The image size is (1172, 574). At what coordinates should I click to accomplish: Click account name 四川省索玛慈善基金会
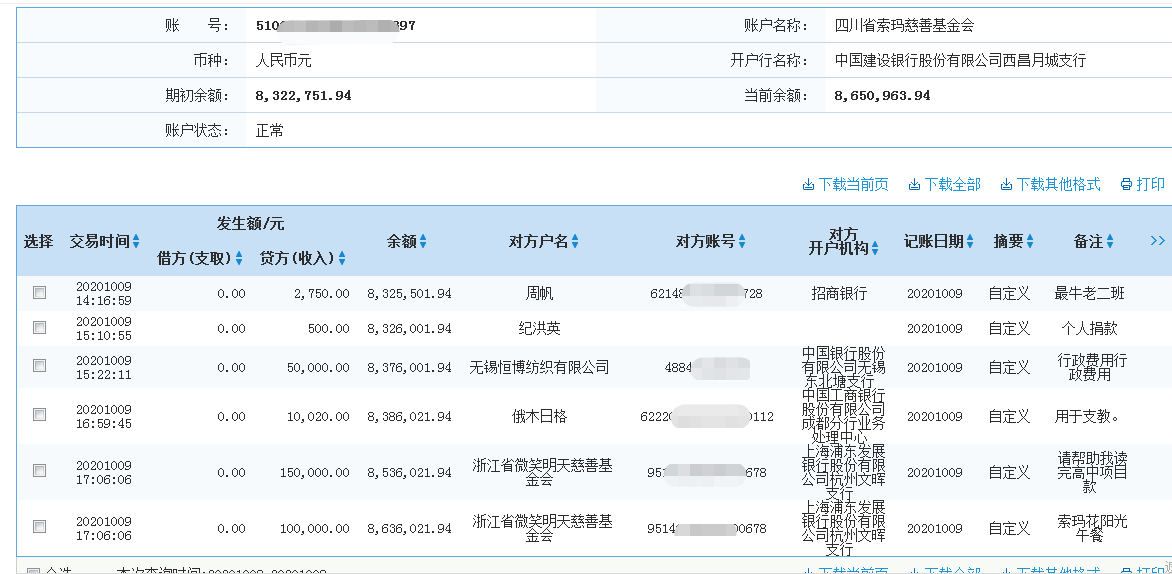[x=904, y=26]
